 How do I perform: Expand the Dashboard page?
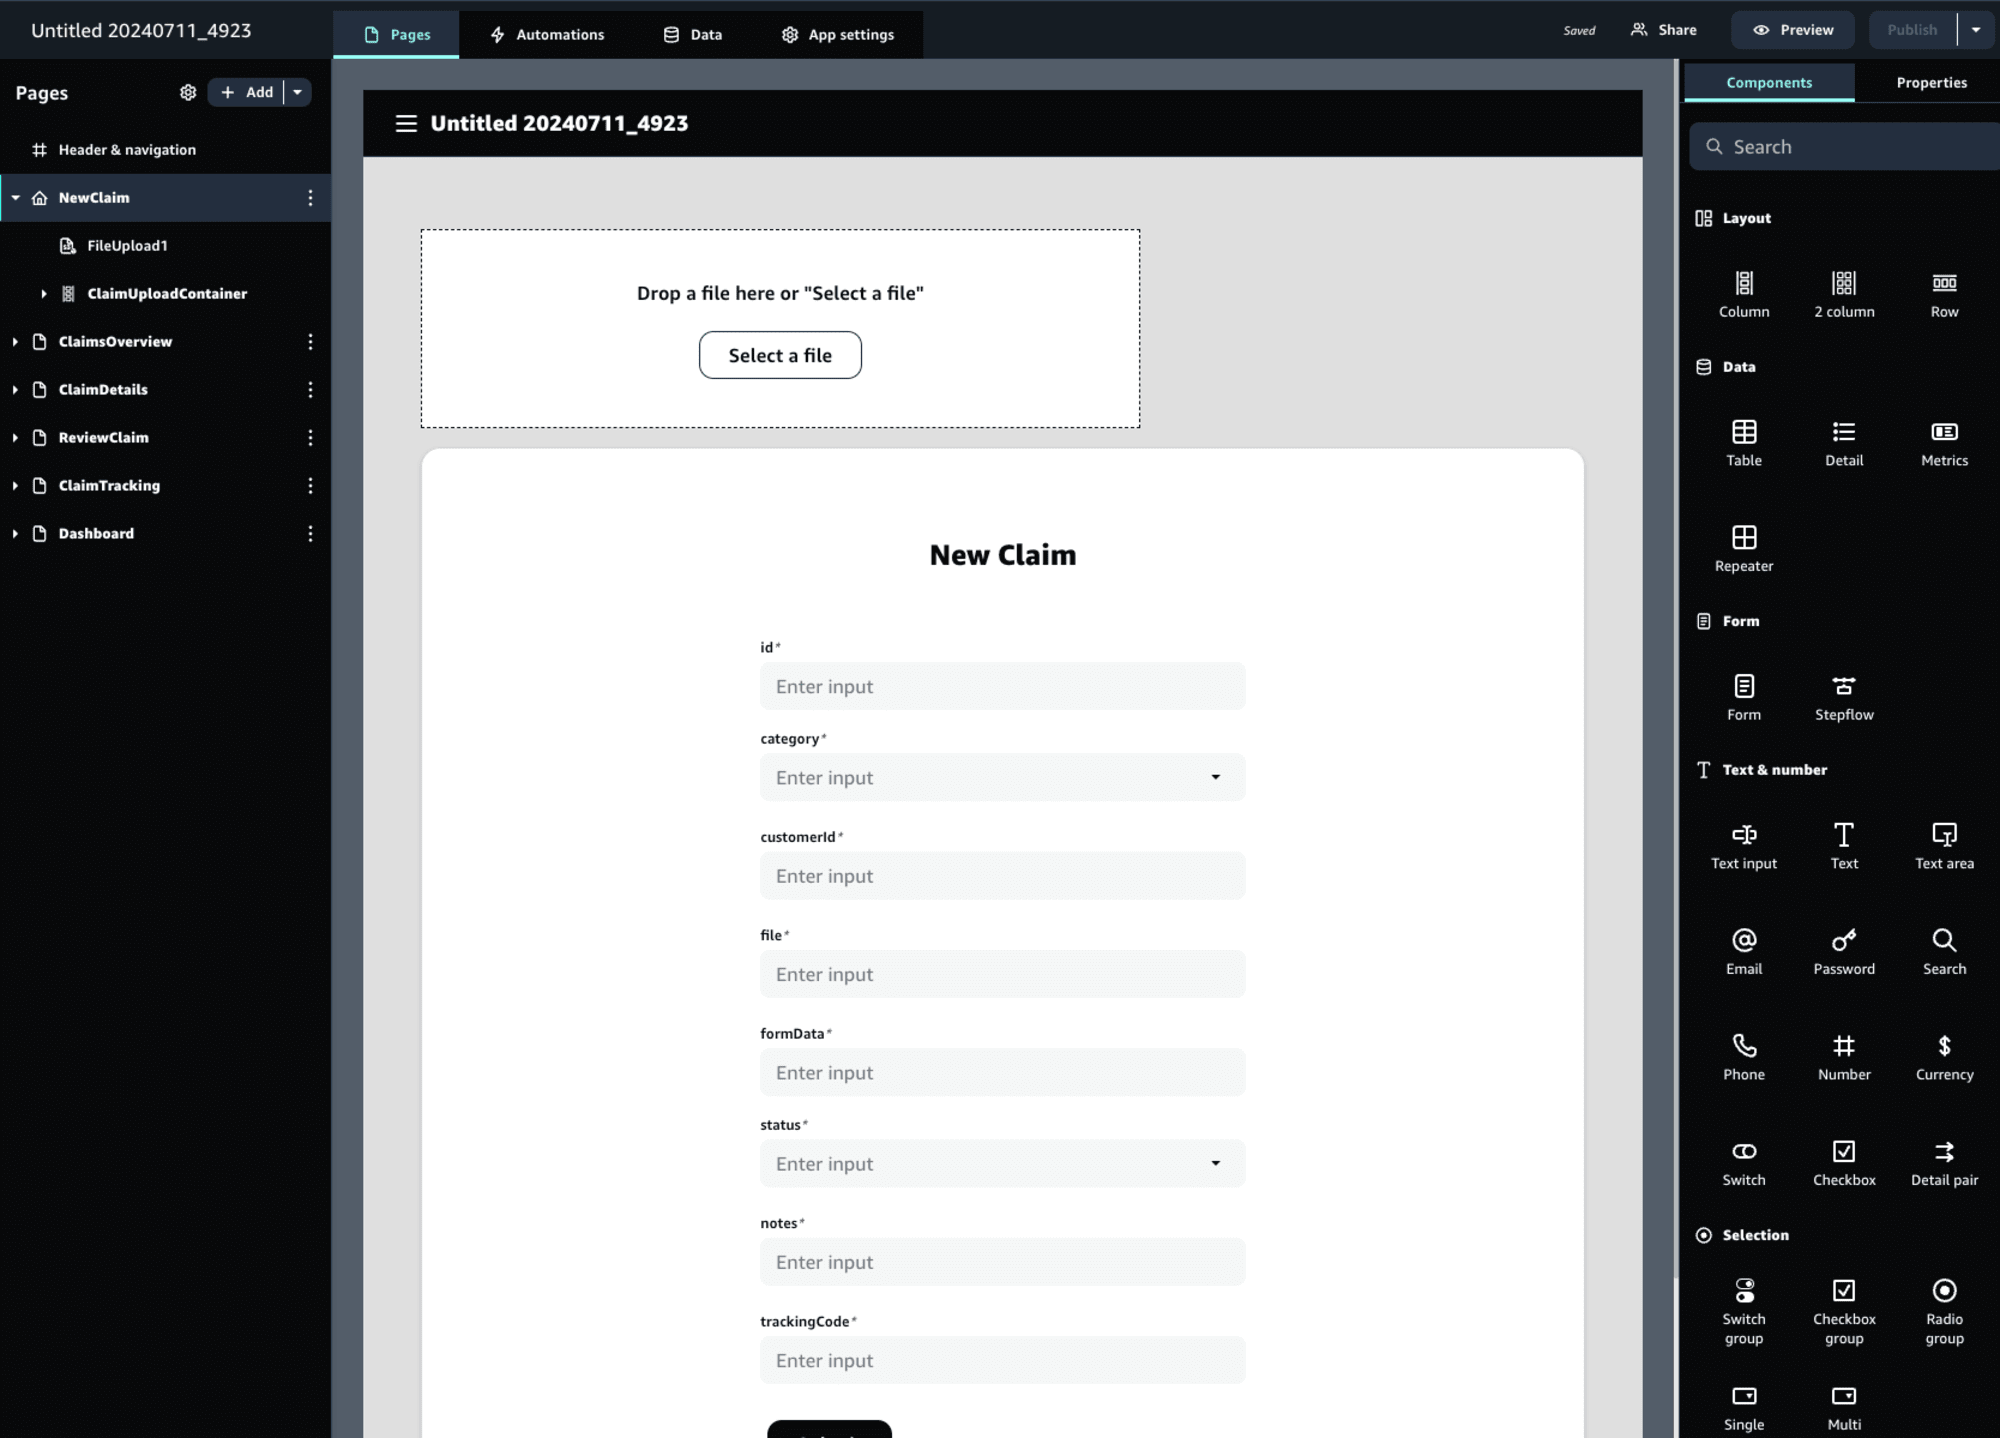15,534
